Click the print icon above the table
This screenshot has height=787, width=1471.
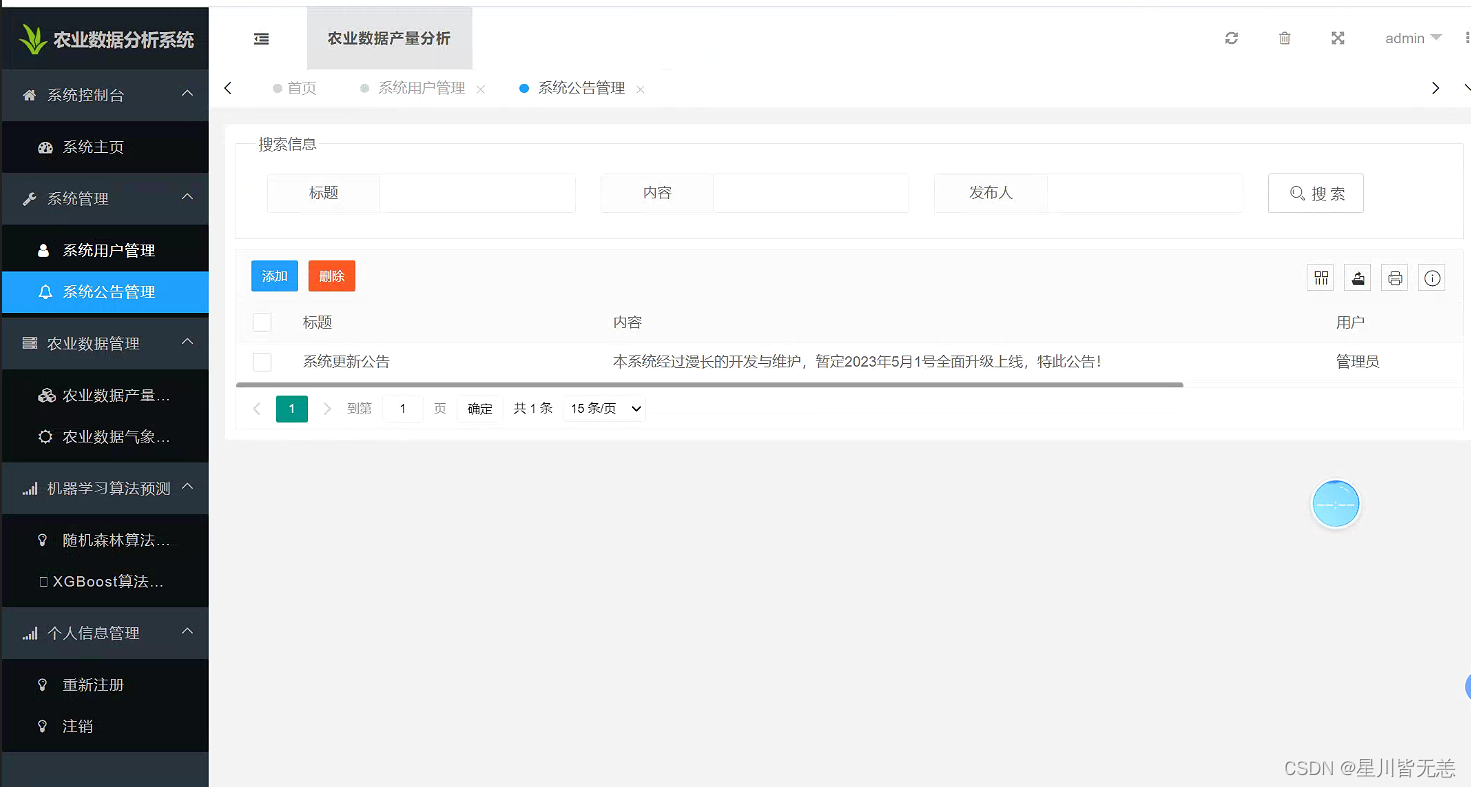pos(1394,277)
